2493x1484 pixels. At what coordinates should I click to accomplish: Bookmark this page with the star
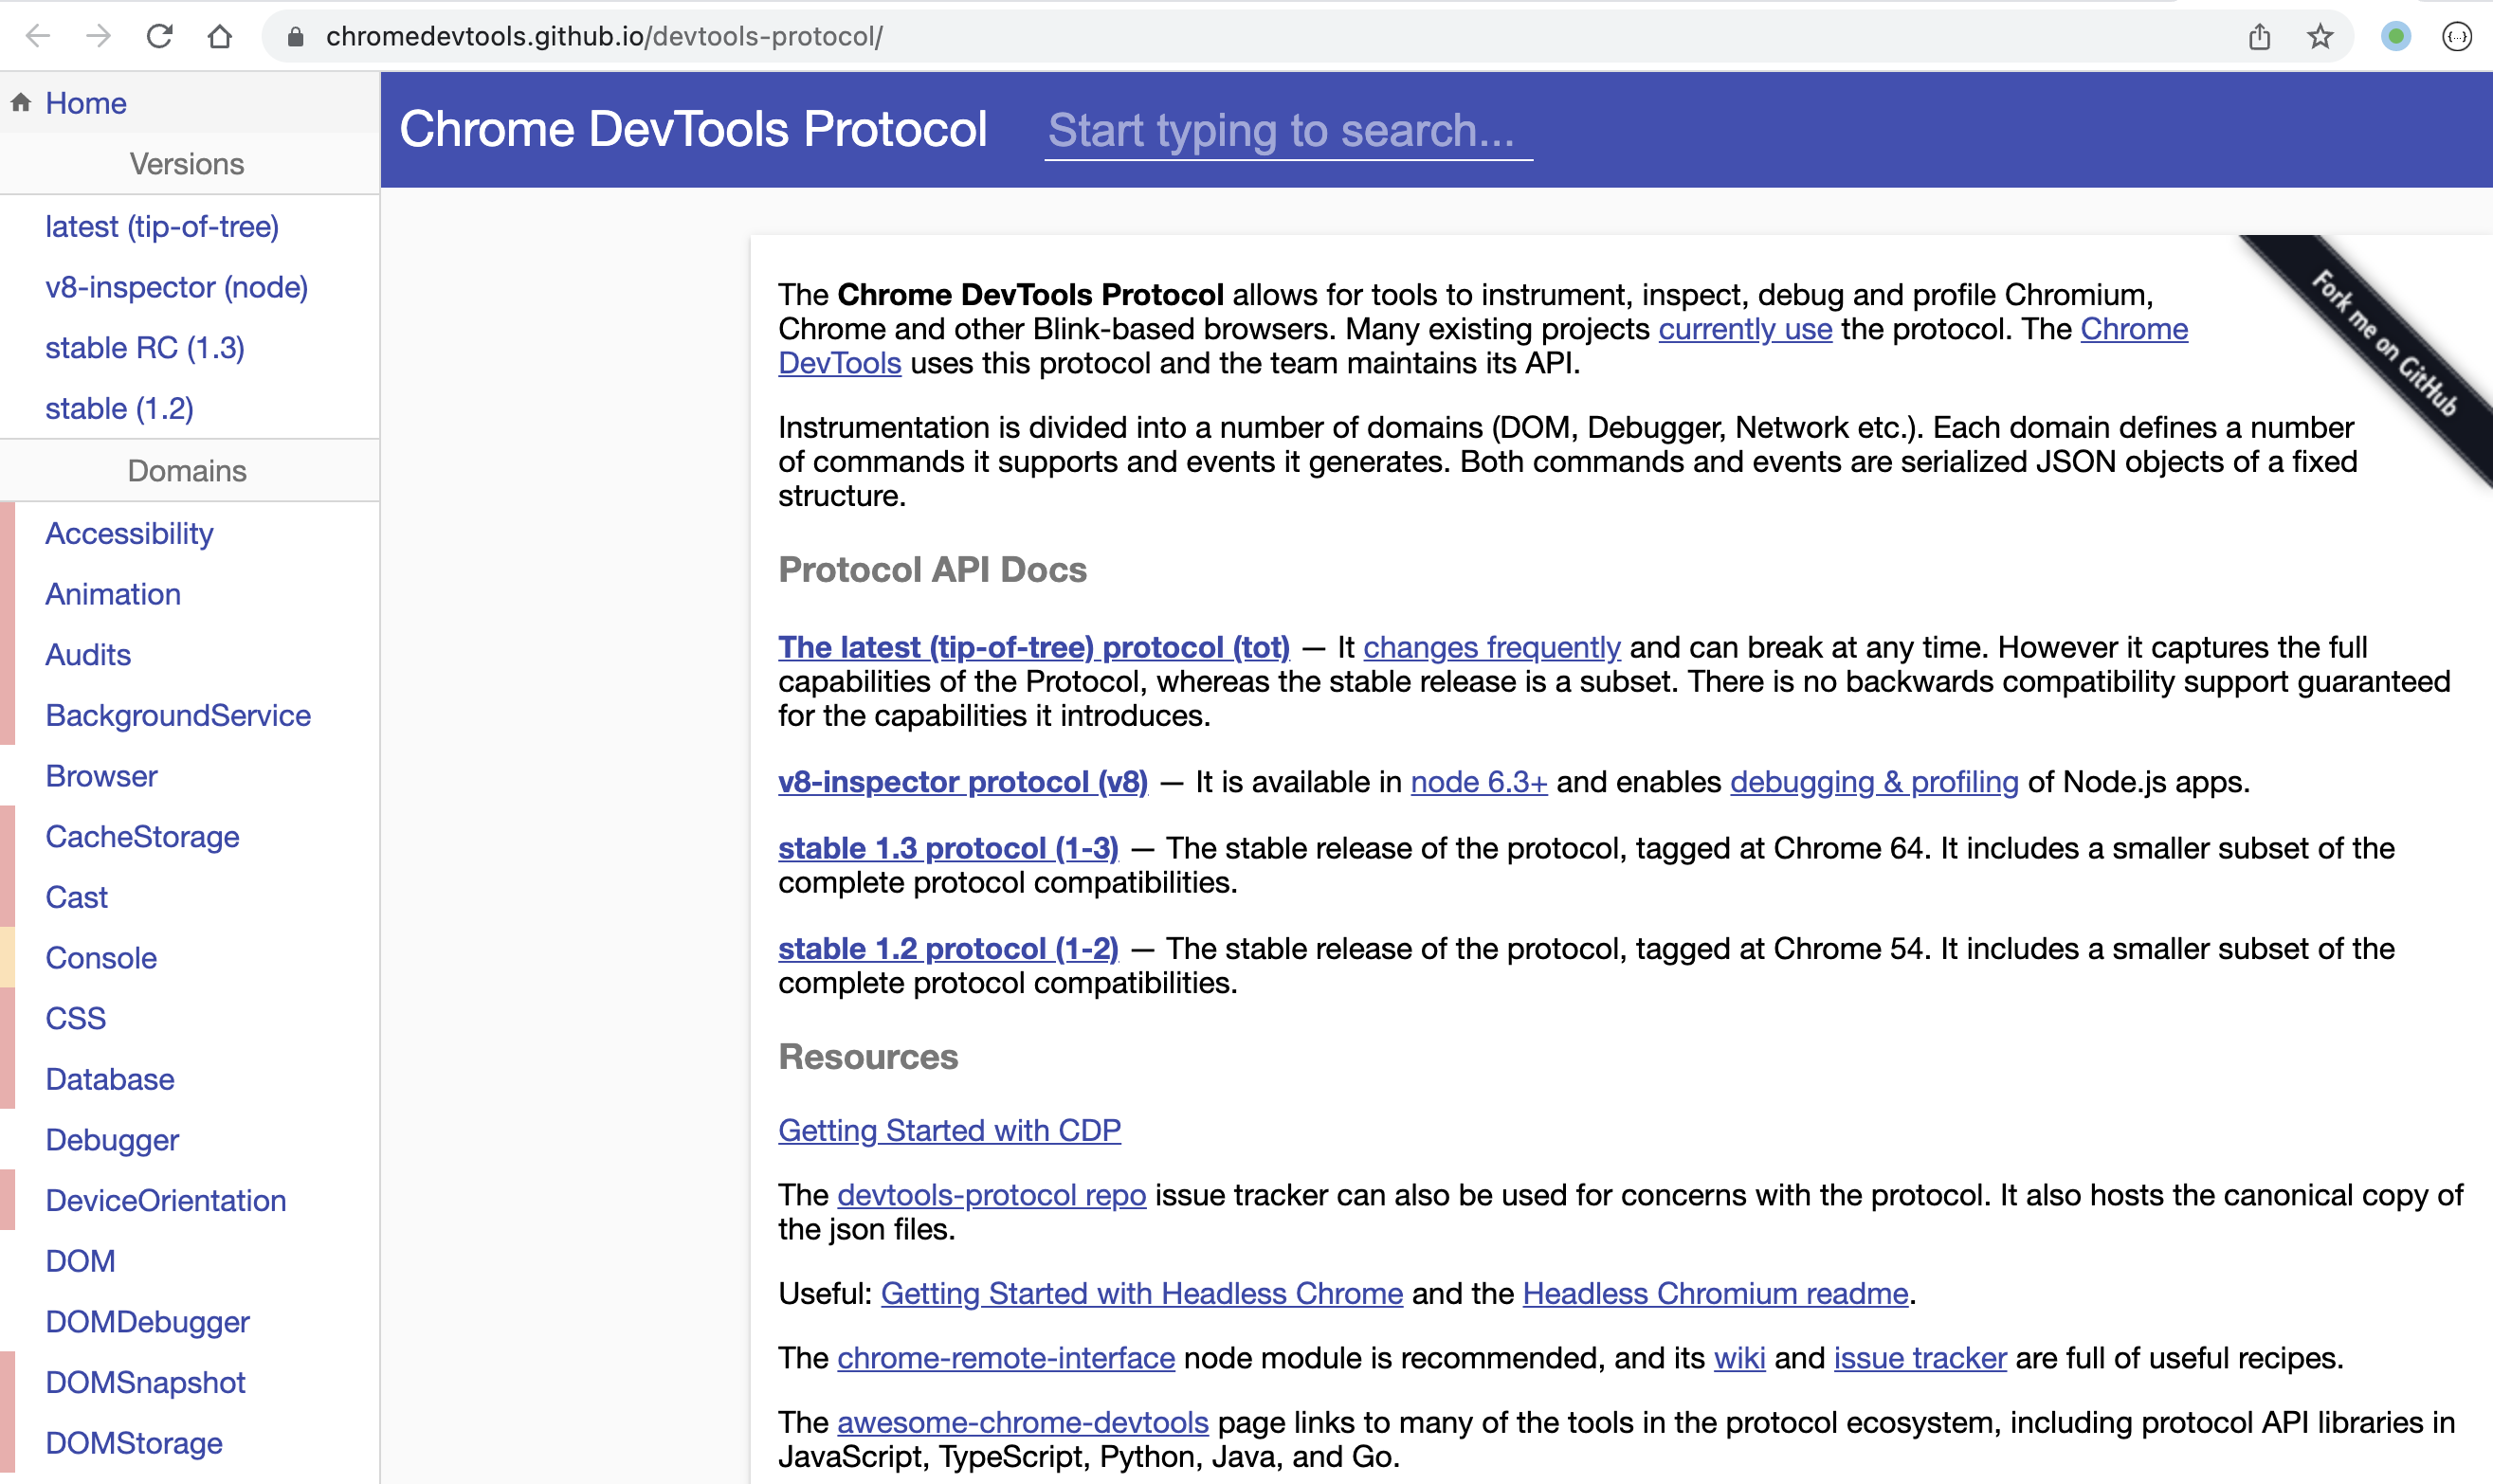[x=2320, y=37]
